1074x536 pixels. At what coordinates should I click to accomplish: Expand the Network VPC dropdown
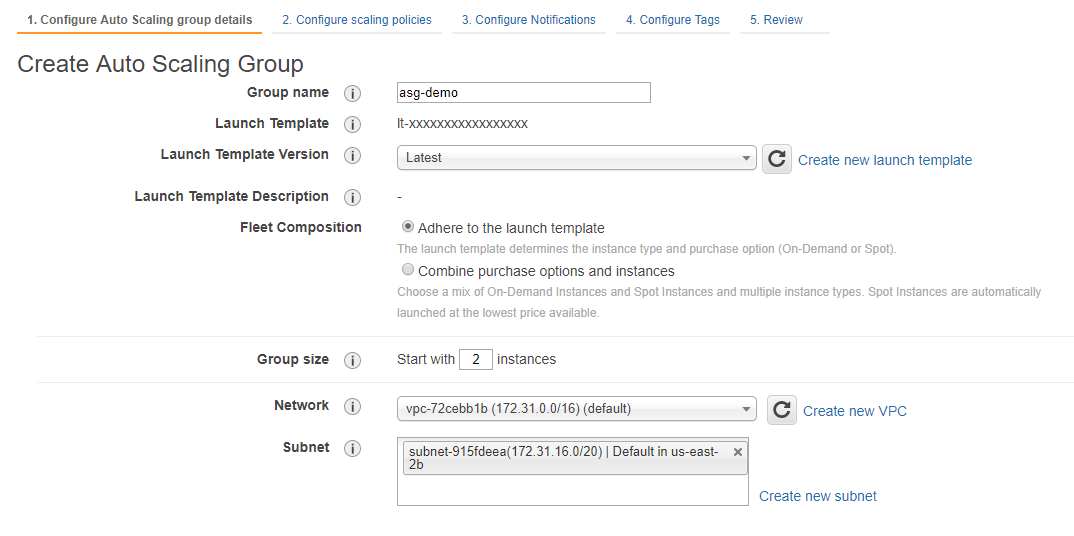pos(576,408)
